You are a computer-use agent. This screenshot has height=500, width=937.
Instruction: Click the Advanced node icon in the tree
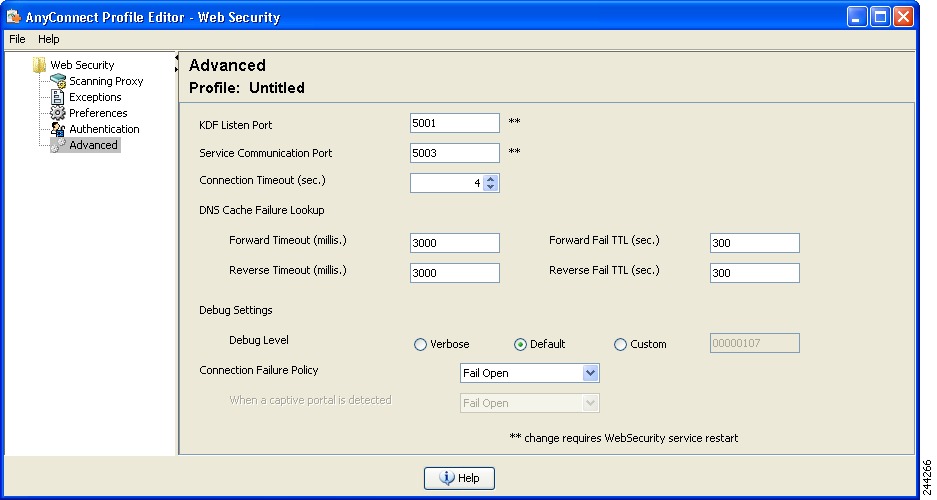coord(58,145)
